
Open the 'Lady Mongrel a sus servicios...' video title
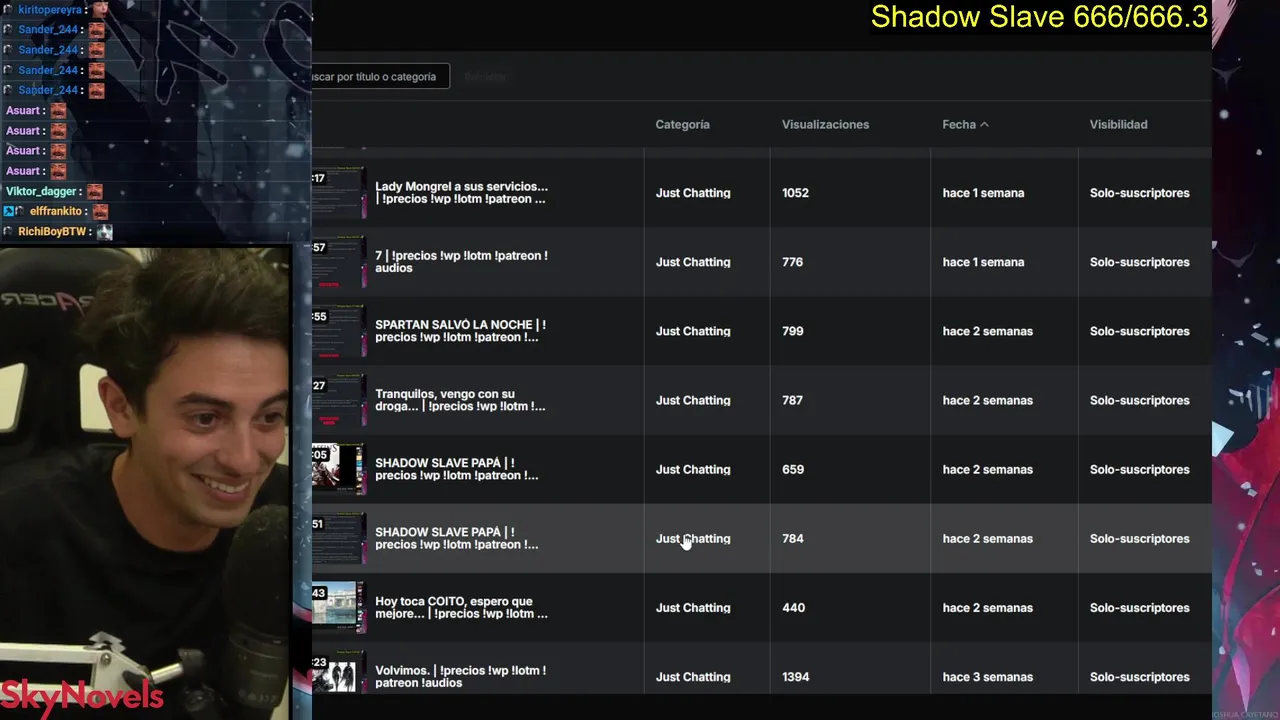click(461, 193)
